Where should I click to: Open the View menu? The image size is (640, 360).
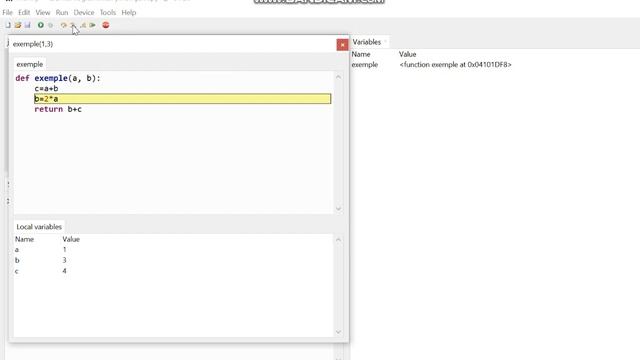point(43,13)
